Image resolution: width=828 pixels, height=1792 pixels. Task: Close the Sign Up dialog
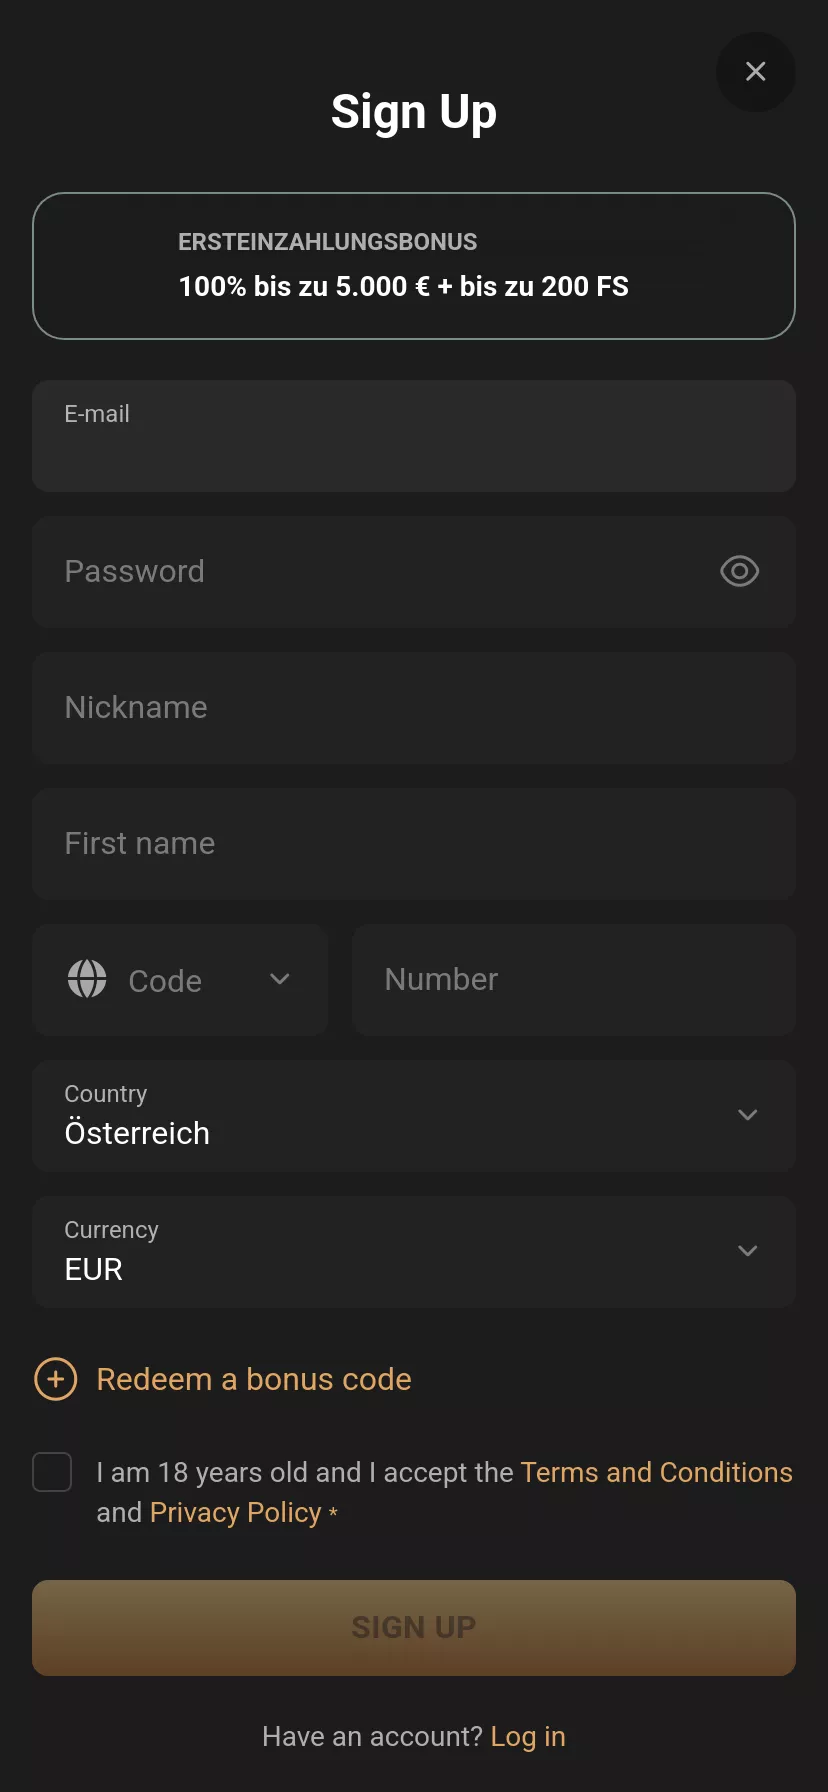point(756,72)
